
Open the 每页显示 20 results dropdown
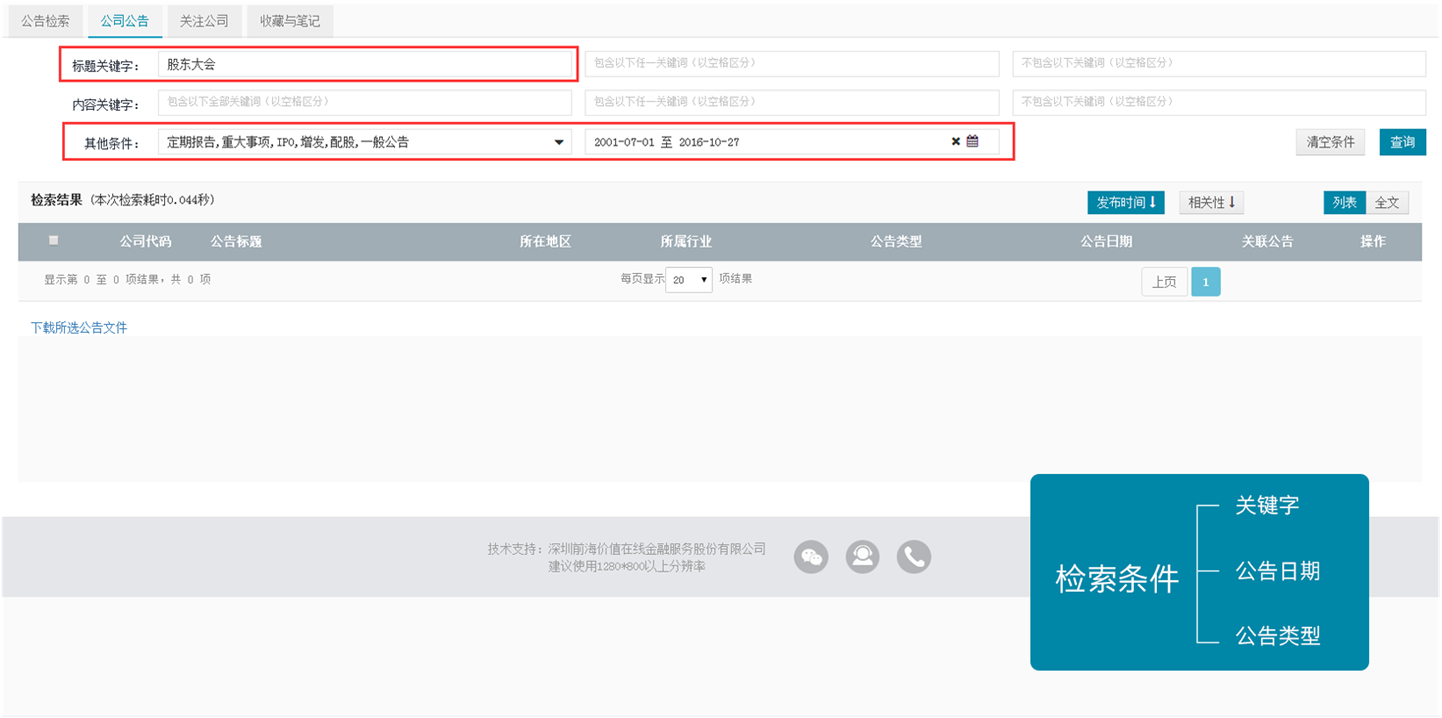689,280
